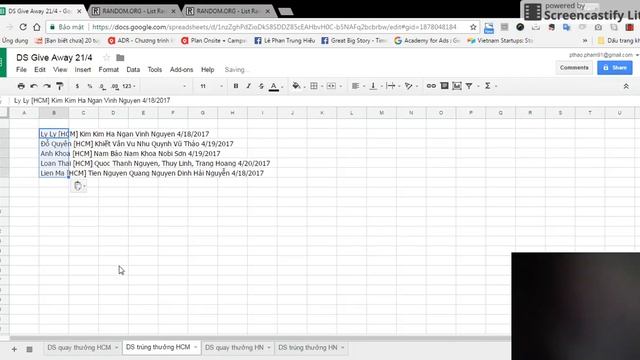Open the Tools menu

[x=155, y=70]
